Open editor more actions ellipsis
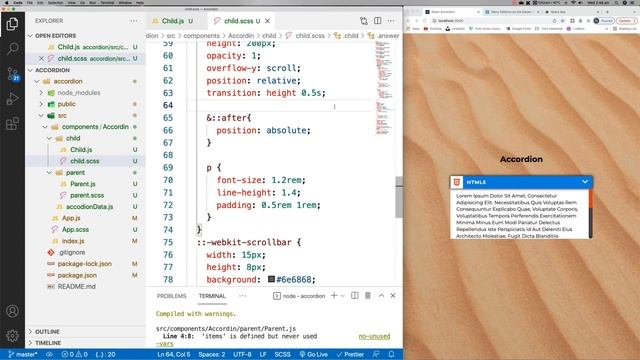This screenshot has width=640, height=360. [391, 21]
